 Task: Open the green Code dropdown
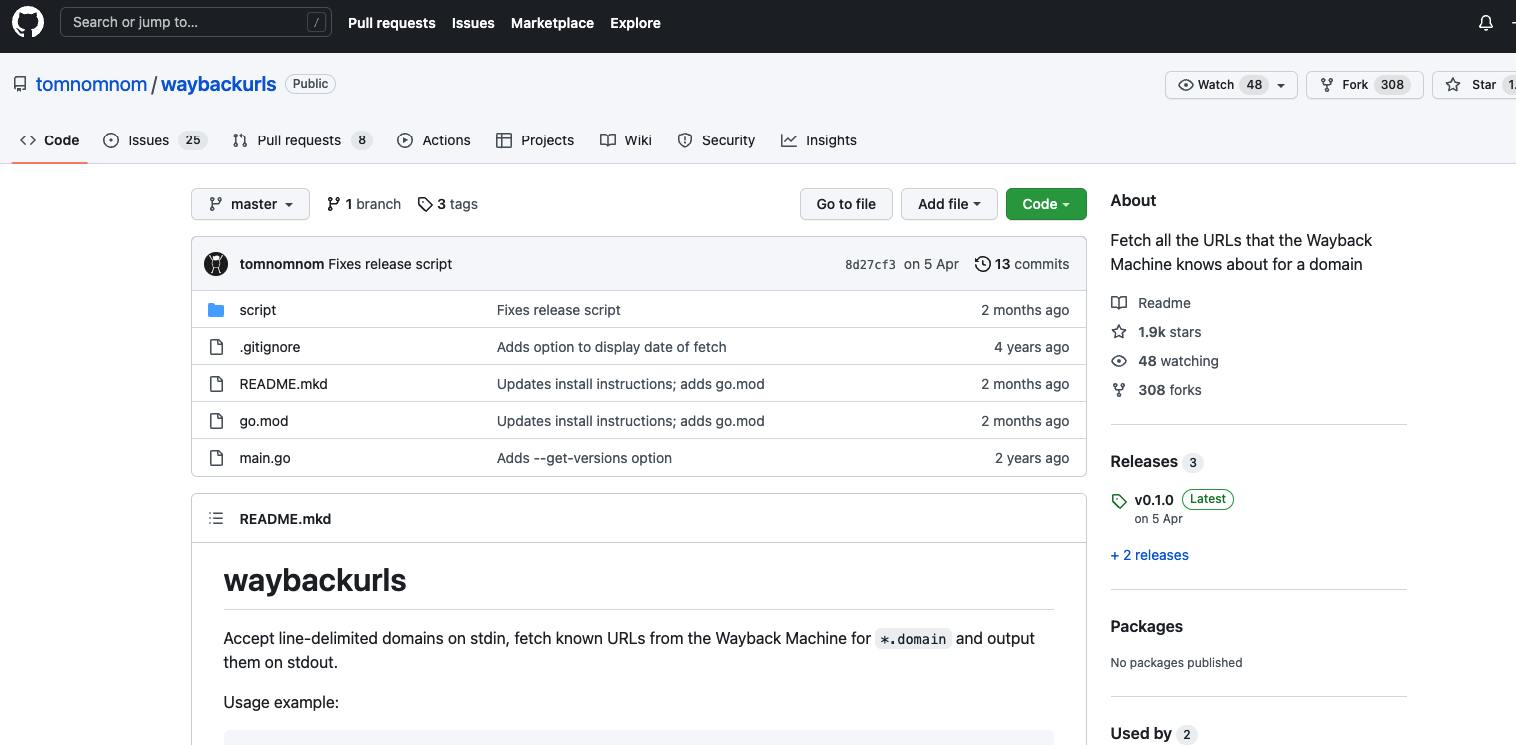pyautogui.click(x=1046, y=204)
